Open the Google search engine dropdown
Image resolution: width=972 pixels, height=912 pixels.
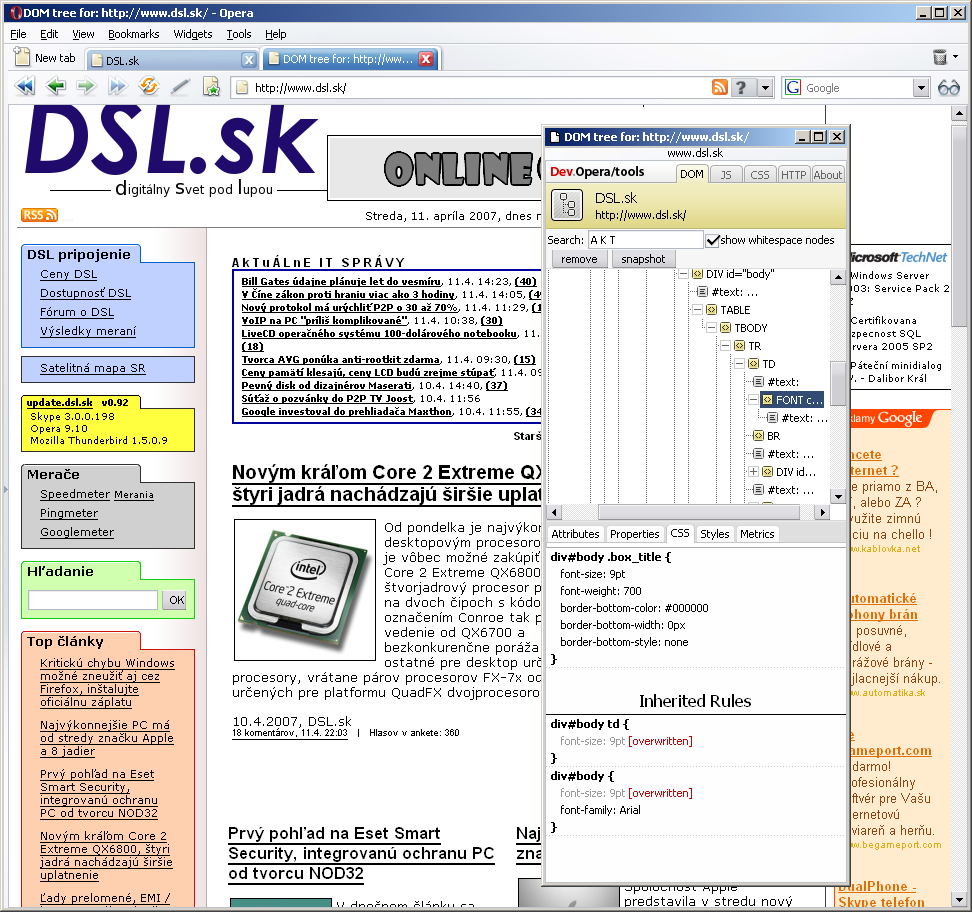point(921,88)
